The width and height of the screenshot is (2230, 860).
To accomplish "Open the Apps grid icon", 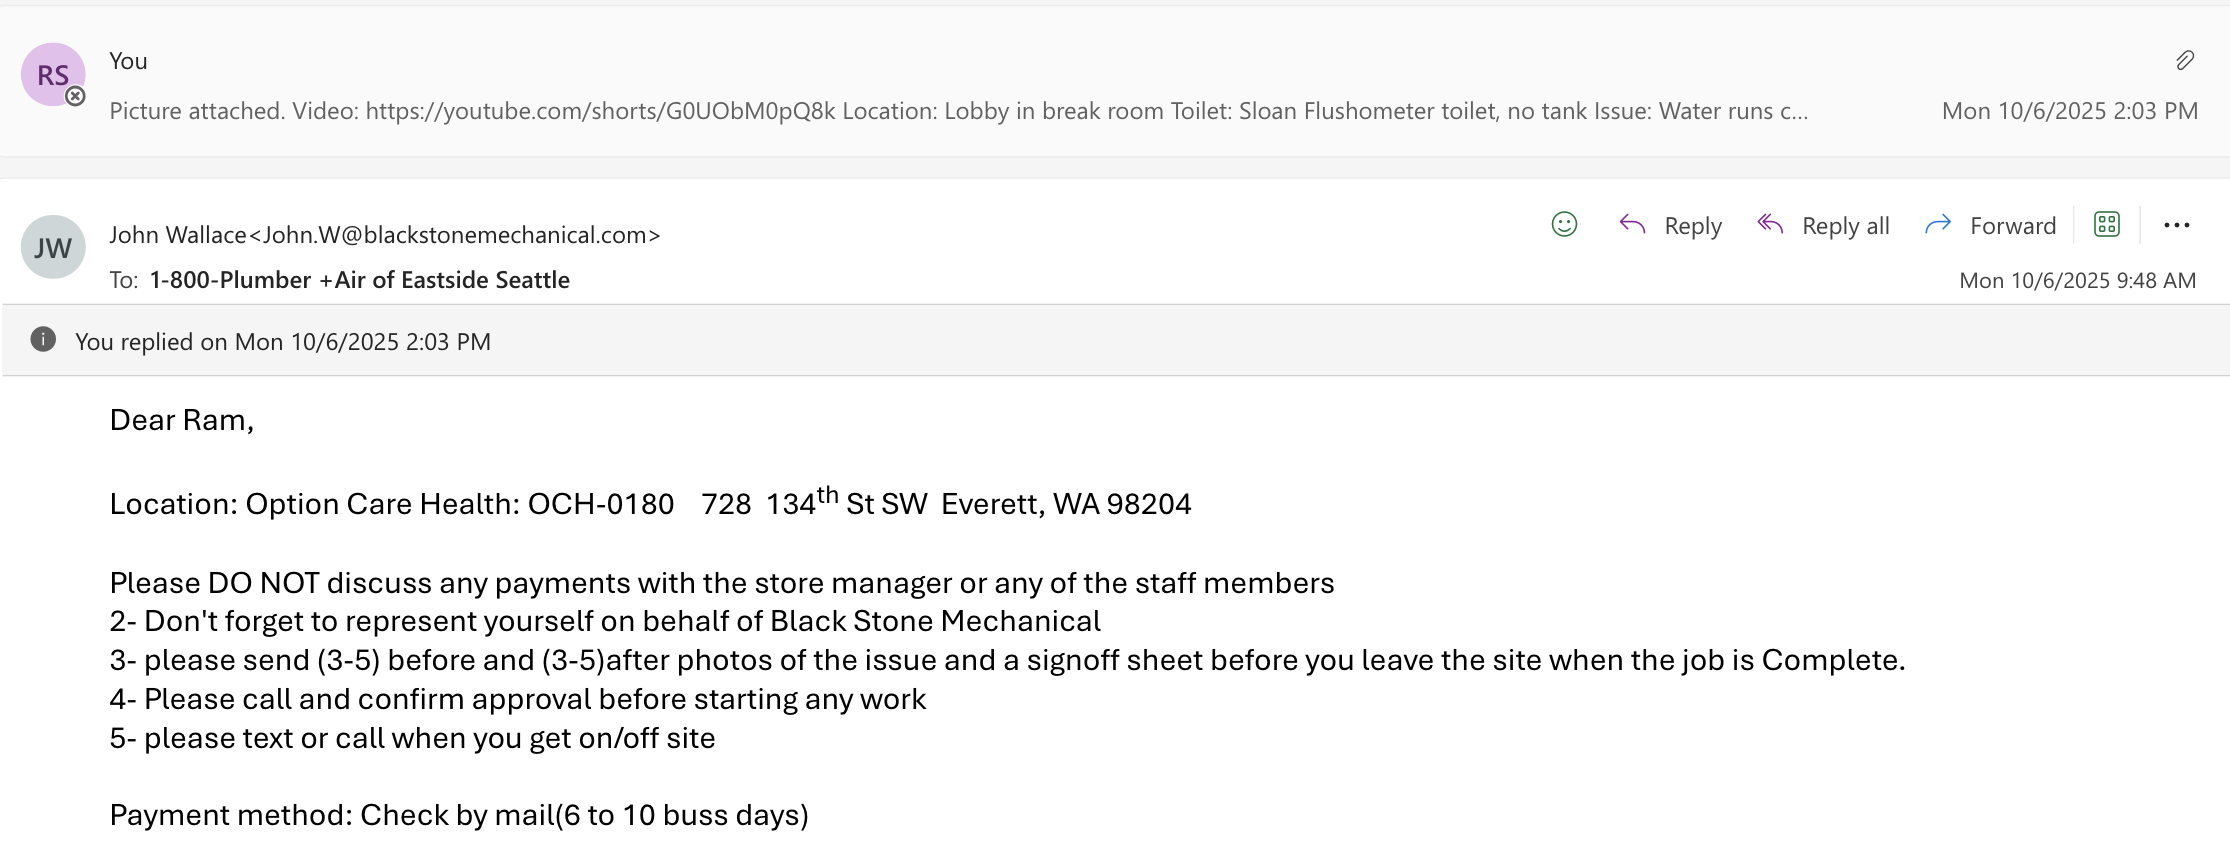I will click(2107, 225).
